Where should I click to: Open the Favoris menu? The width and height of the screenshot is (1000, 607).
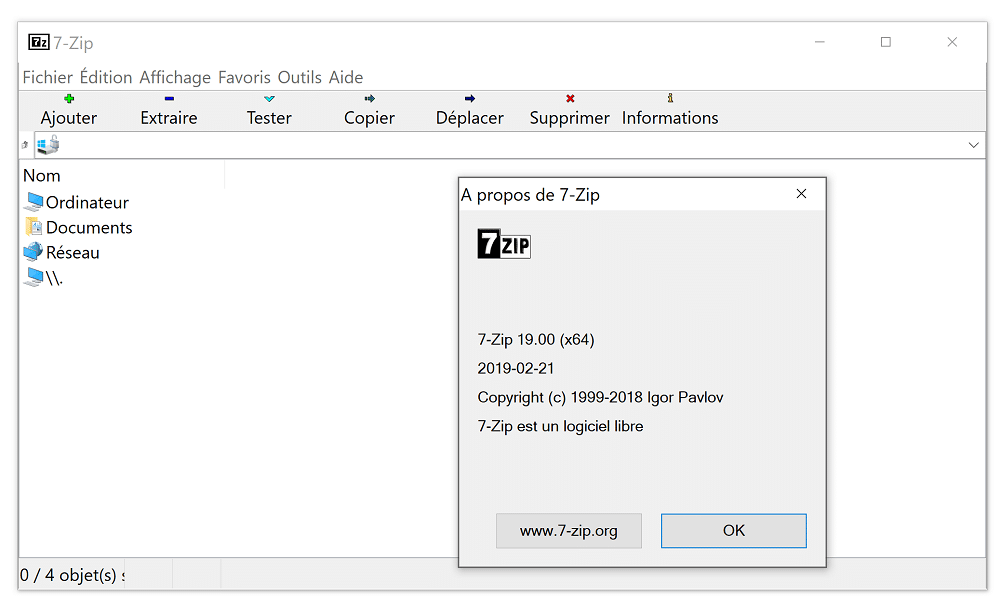[x=244, y=77]
